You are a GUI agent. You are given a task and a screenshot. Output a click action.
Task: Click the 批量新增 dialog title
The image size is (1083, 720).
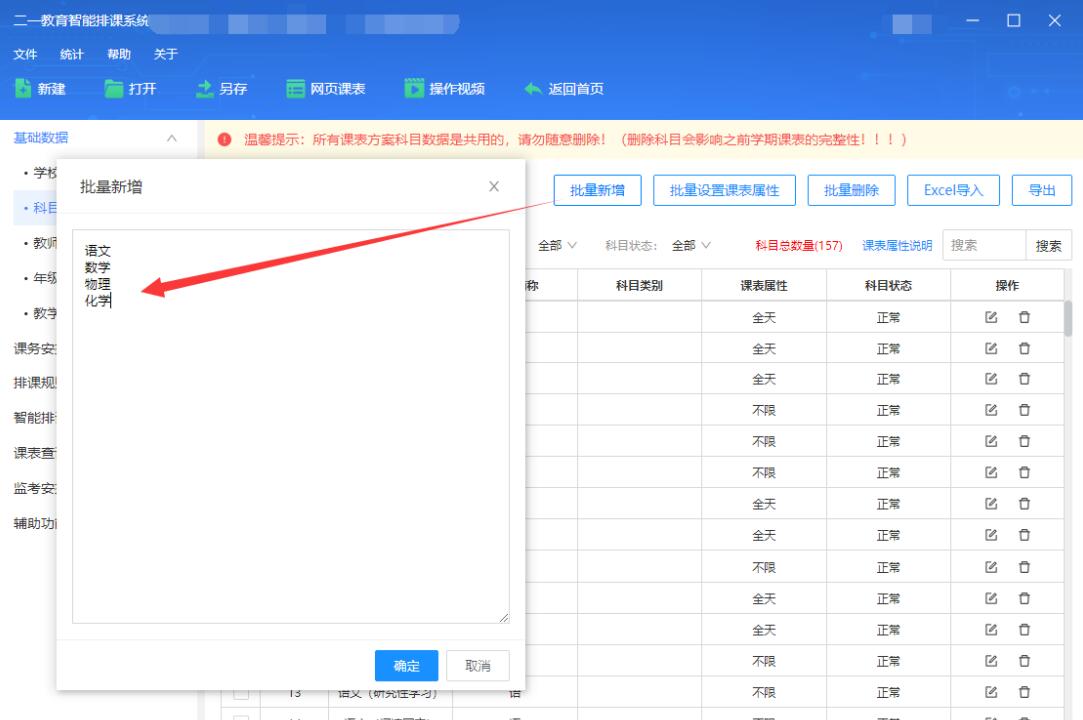click(x=111, y=187)
